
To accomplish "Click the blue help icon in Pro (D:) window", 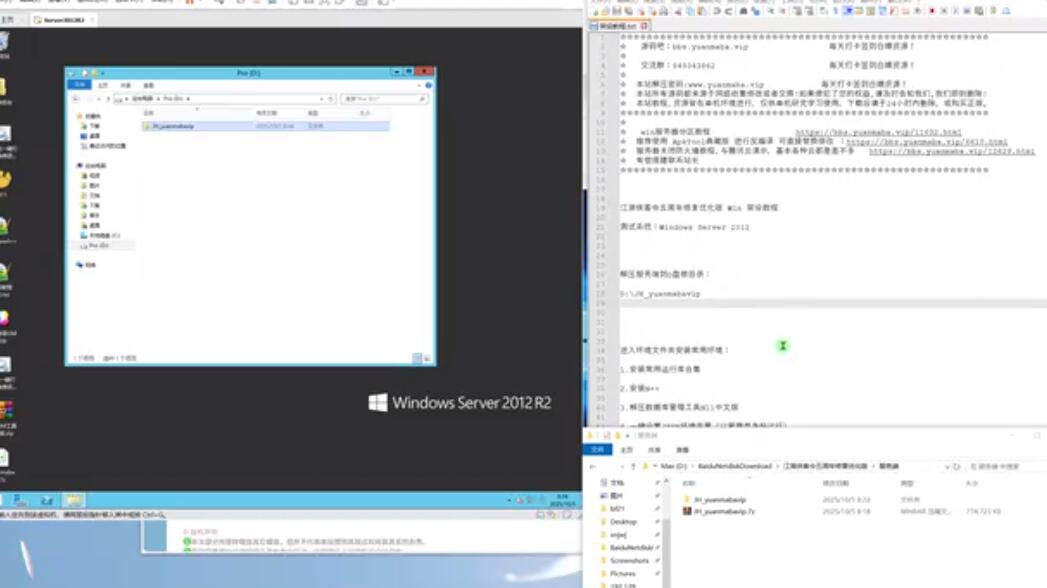I will (428, 86).
